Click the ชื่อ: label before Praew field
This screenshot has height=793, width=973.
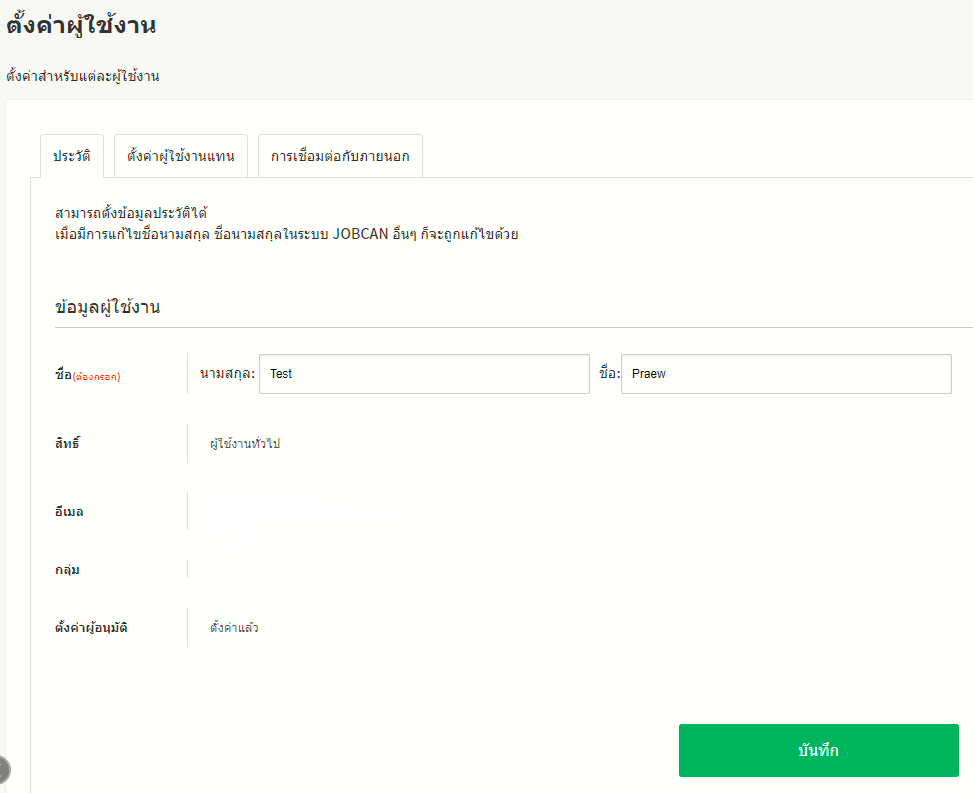[x=609, y=374]
